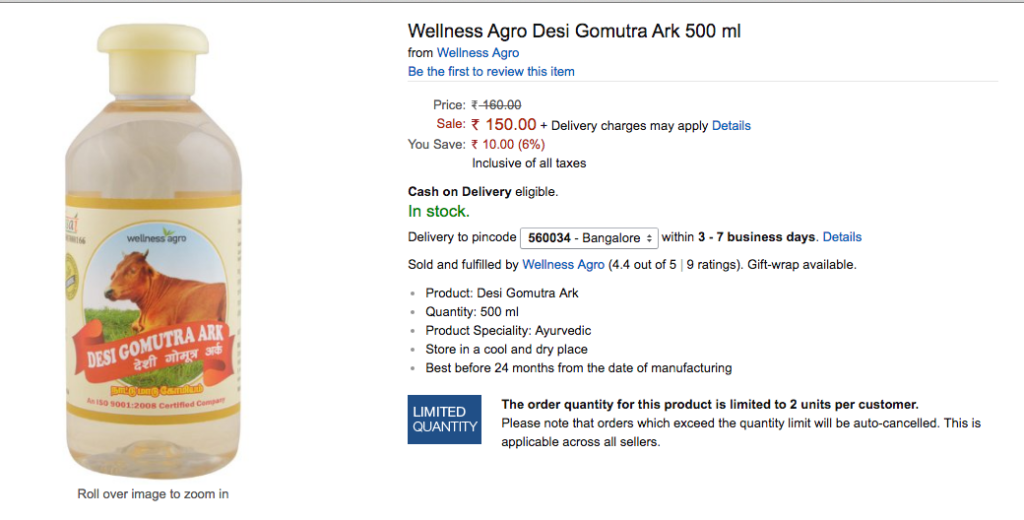Click "Be the first to review this item"

click(x=491, y=71)
